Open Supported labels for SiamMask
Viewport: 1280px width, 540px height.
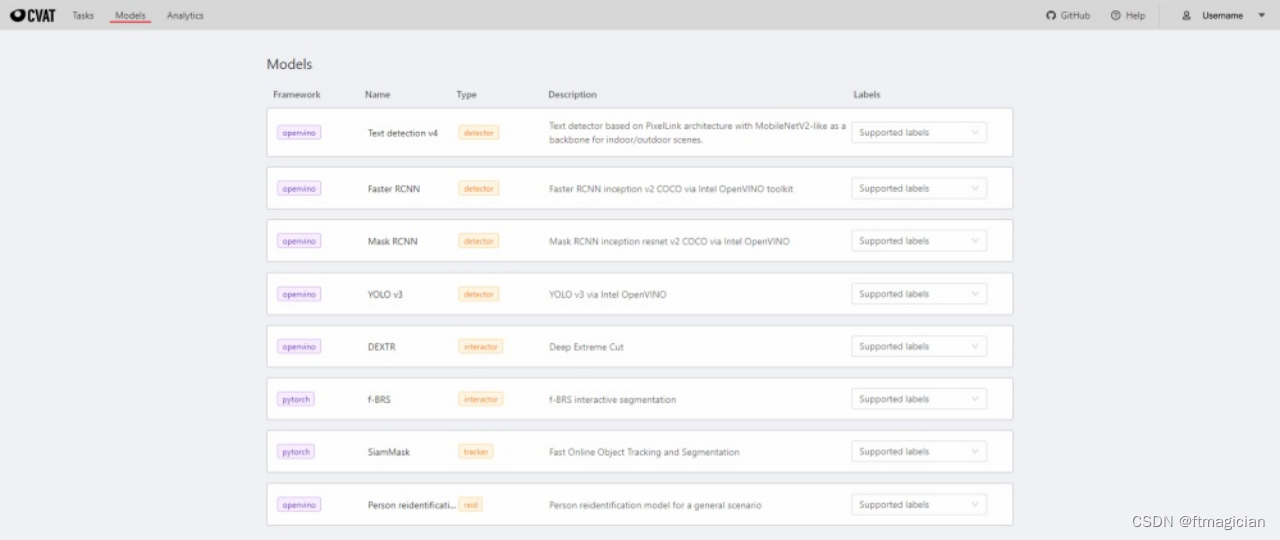(x=919, y=452)
